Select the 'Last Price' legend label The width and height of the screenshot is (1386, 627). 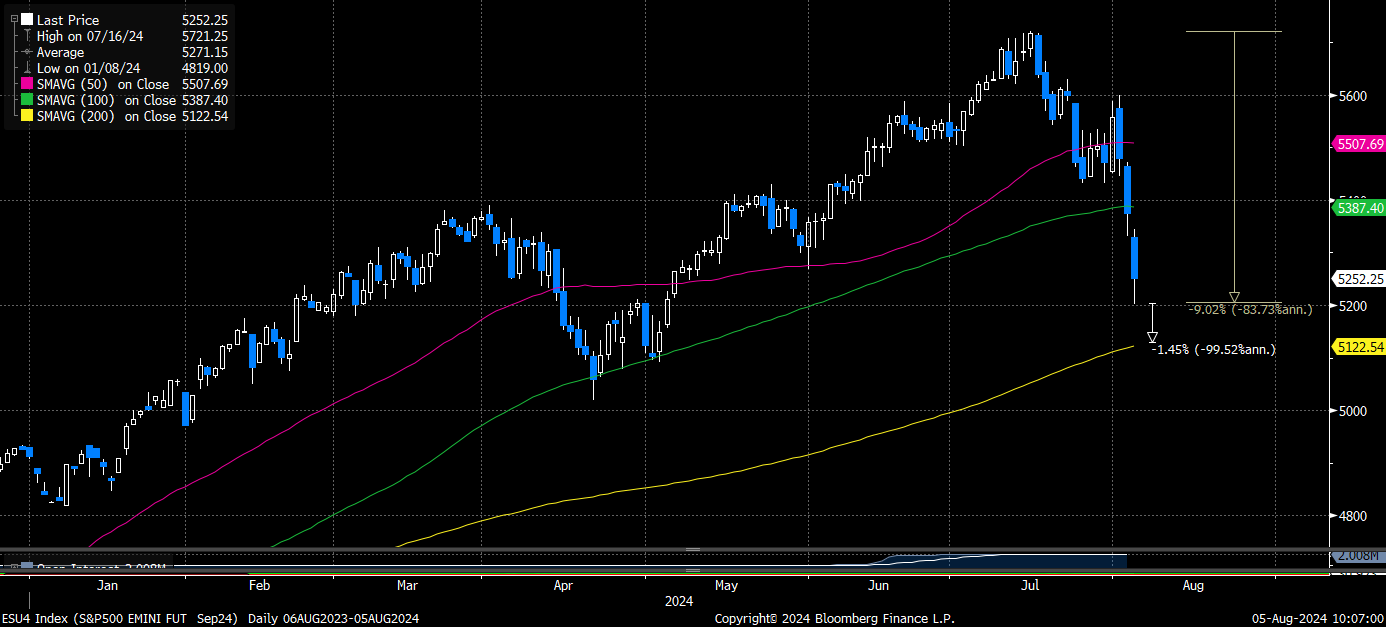[68, 20]
